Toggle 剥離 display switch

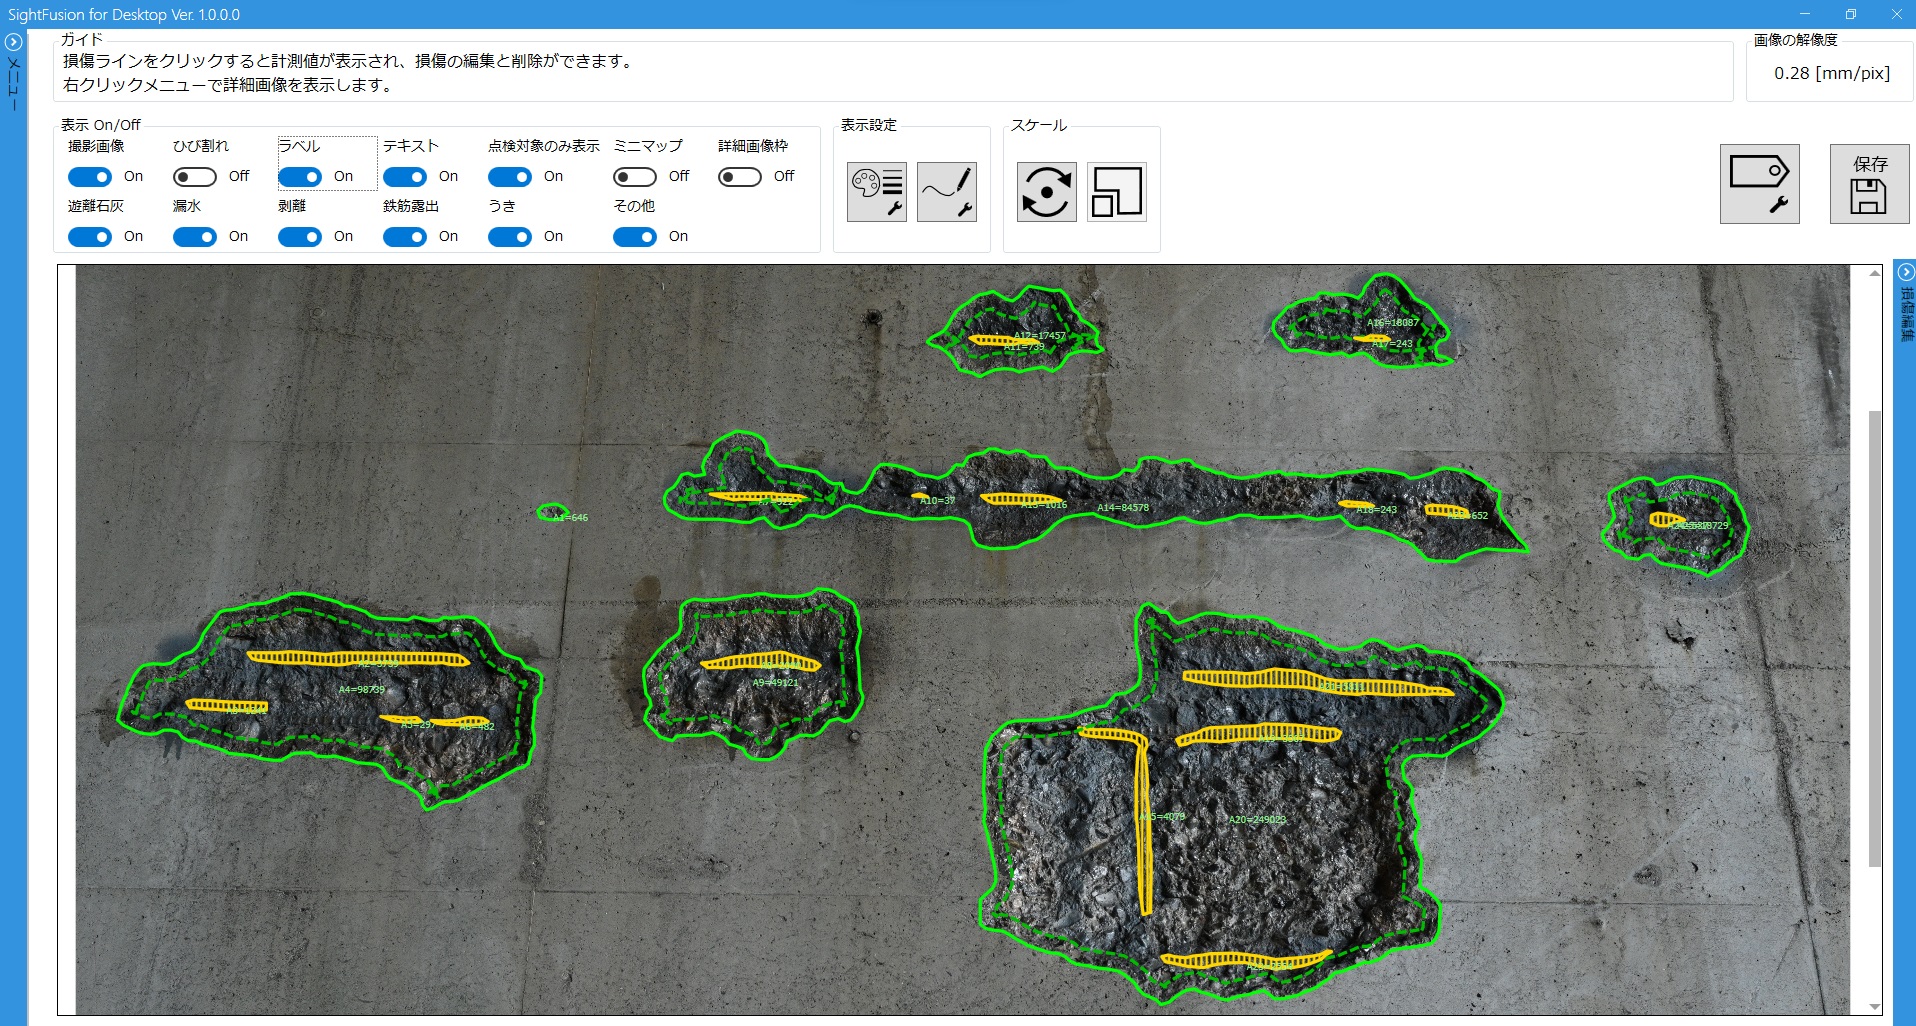click(300, 237)
